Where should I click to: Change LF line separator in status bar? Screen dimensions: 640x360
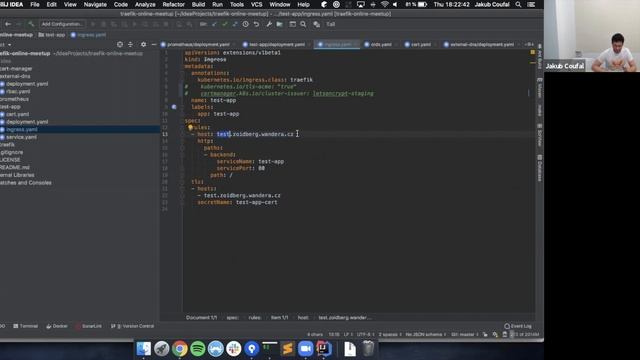347,335
